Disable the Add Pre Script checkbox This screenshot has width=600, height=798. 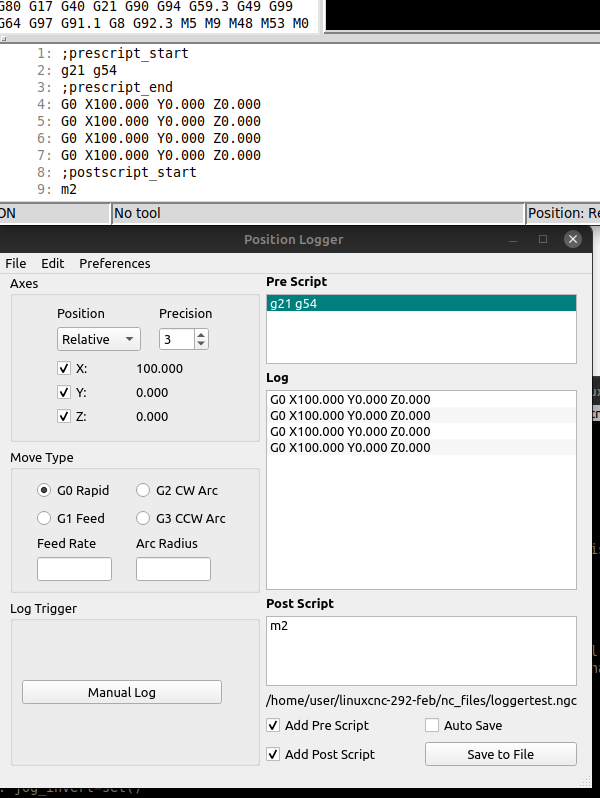(273, 725)
